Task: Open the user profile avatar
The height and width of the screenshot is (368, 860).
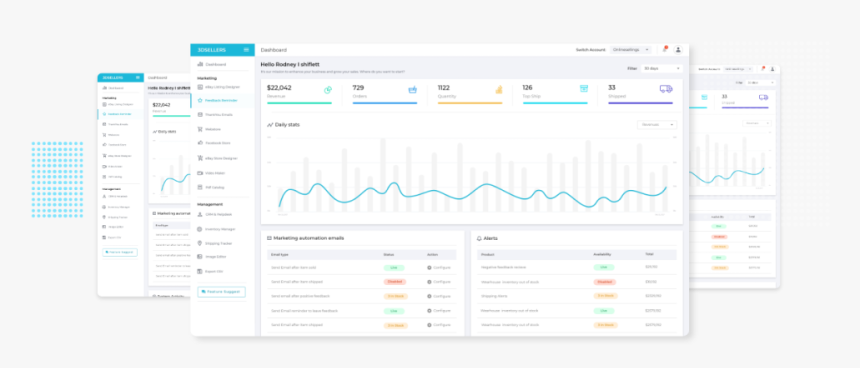Action: [678, 49]
